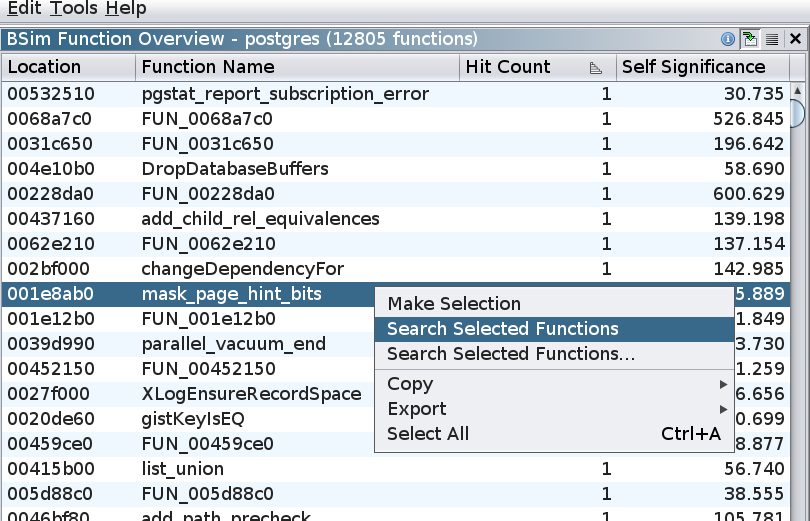This screenshot has width=810, height=521.
Task: Close the BSim Function Overview panel
Action: 794,40
